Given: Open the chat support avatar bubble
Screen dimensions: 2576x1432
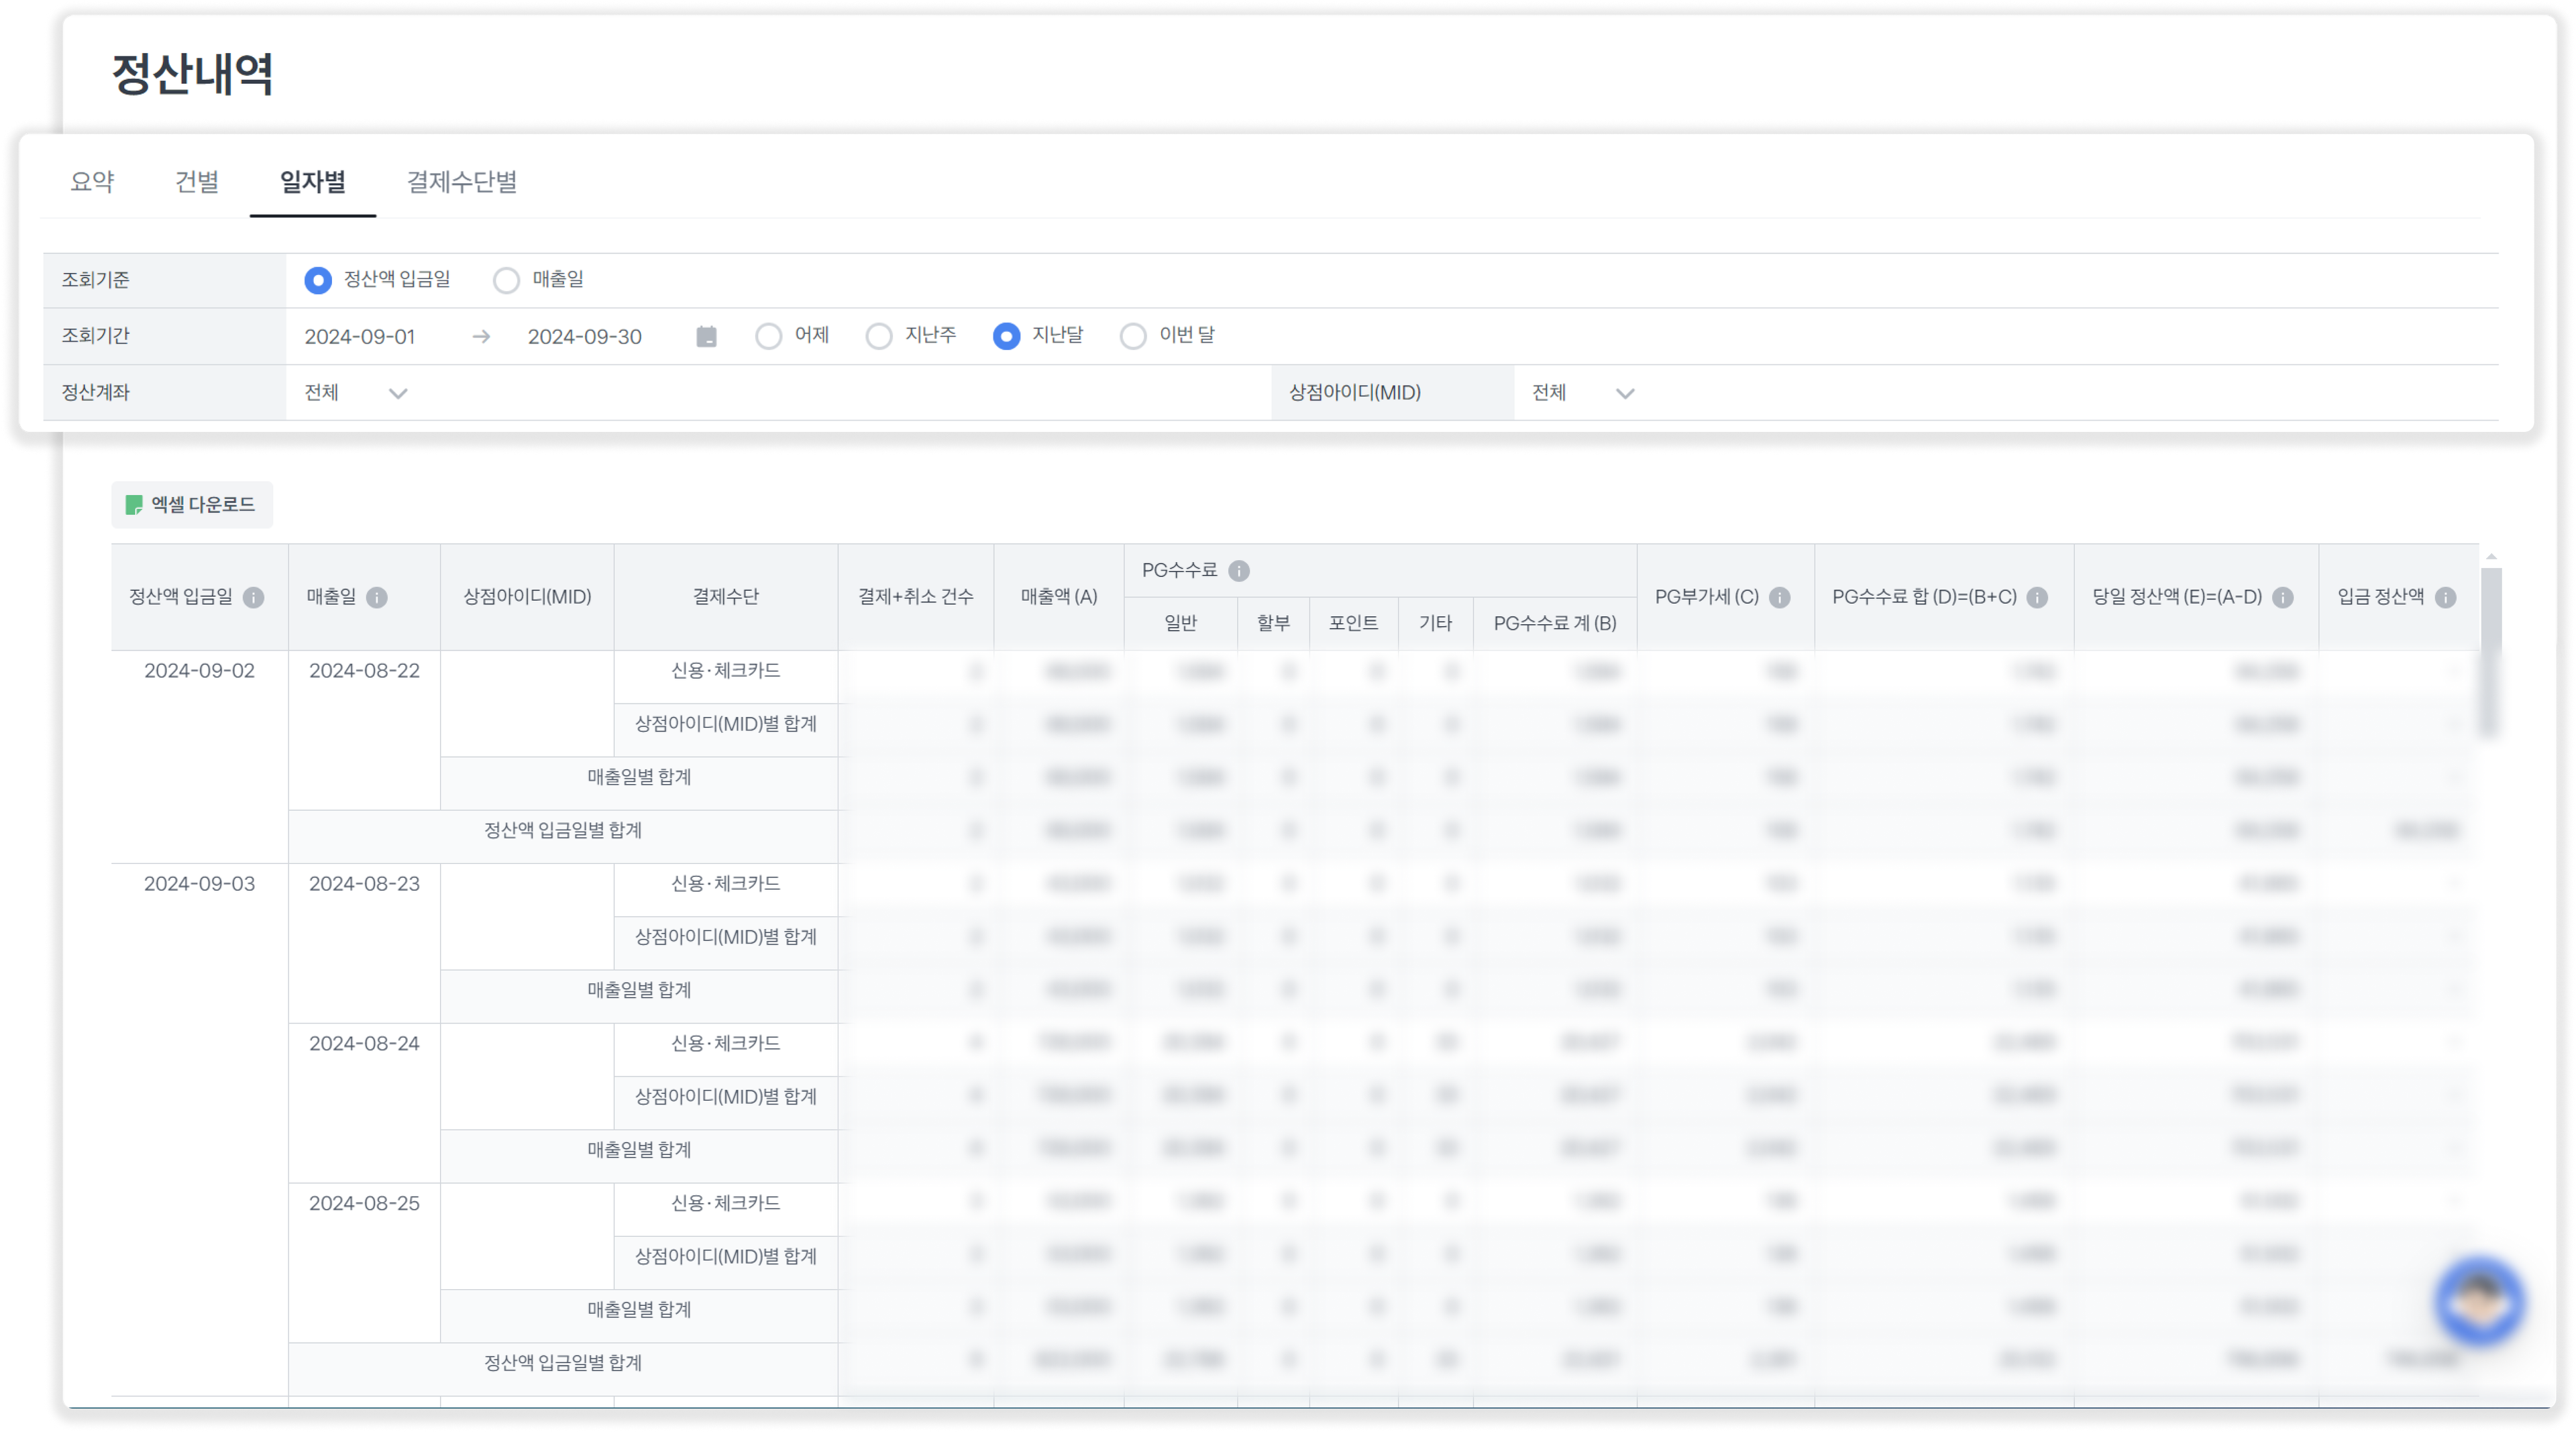Looking at the screenshot, I should tap(2480, 1302).
